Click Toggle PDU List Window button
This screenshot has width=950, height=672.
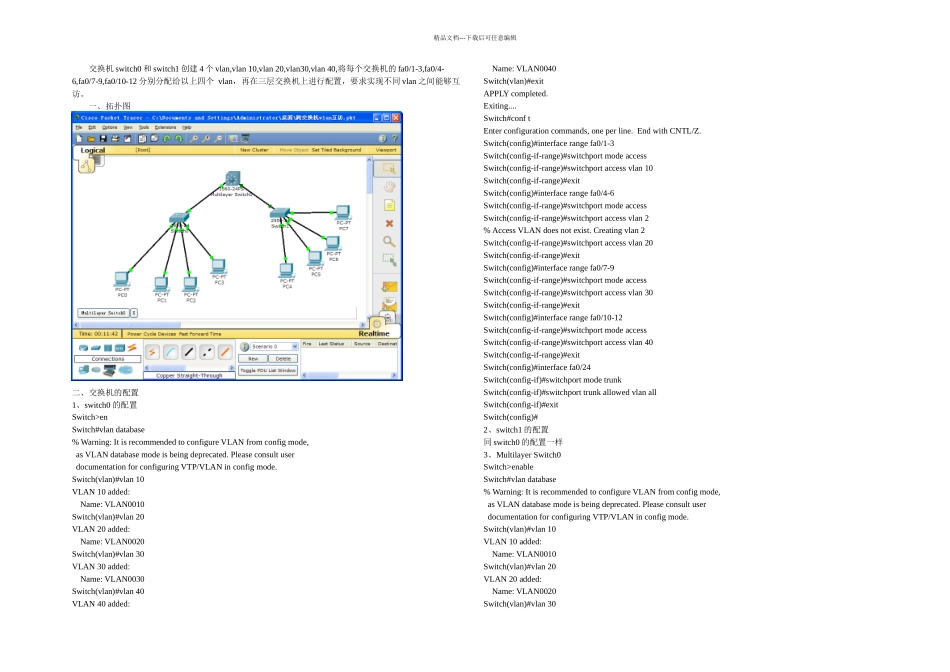pyautogui.click(x=268, y=370)
